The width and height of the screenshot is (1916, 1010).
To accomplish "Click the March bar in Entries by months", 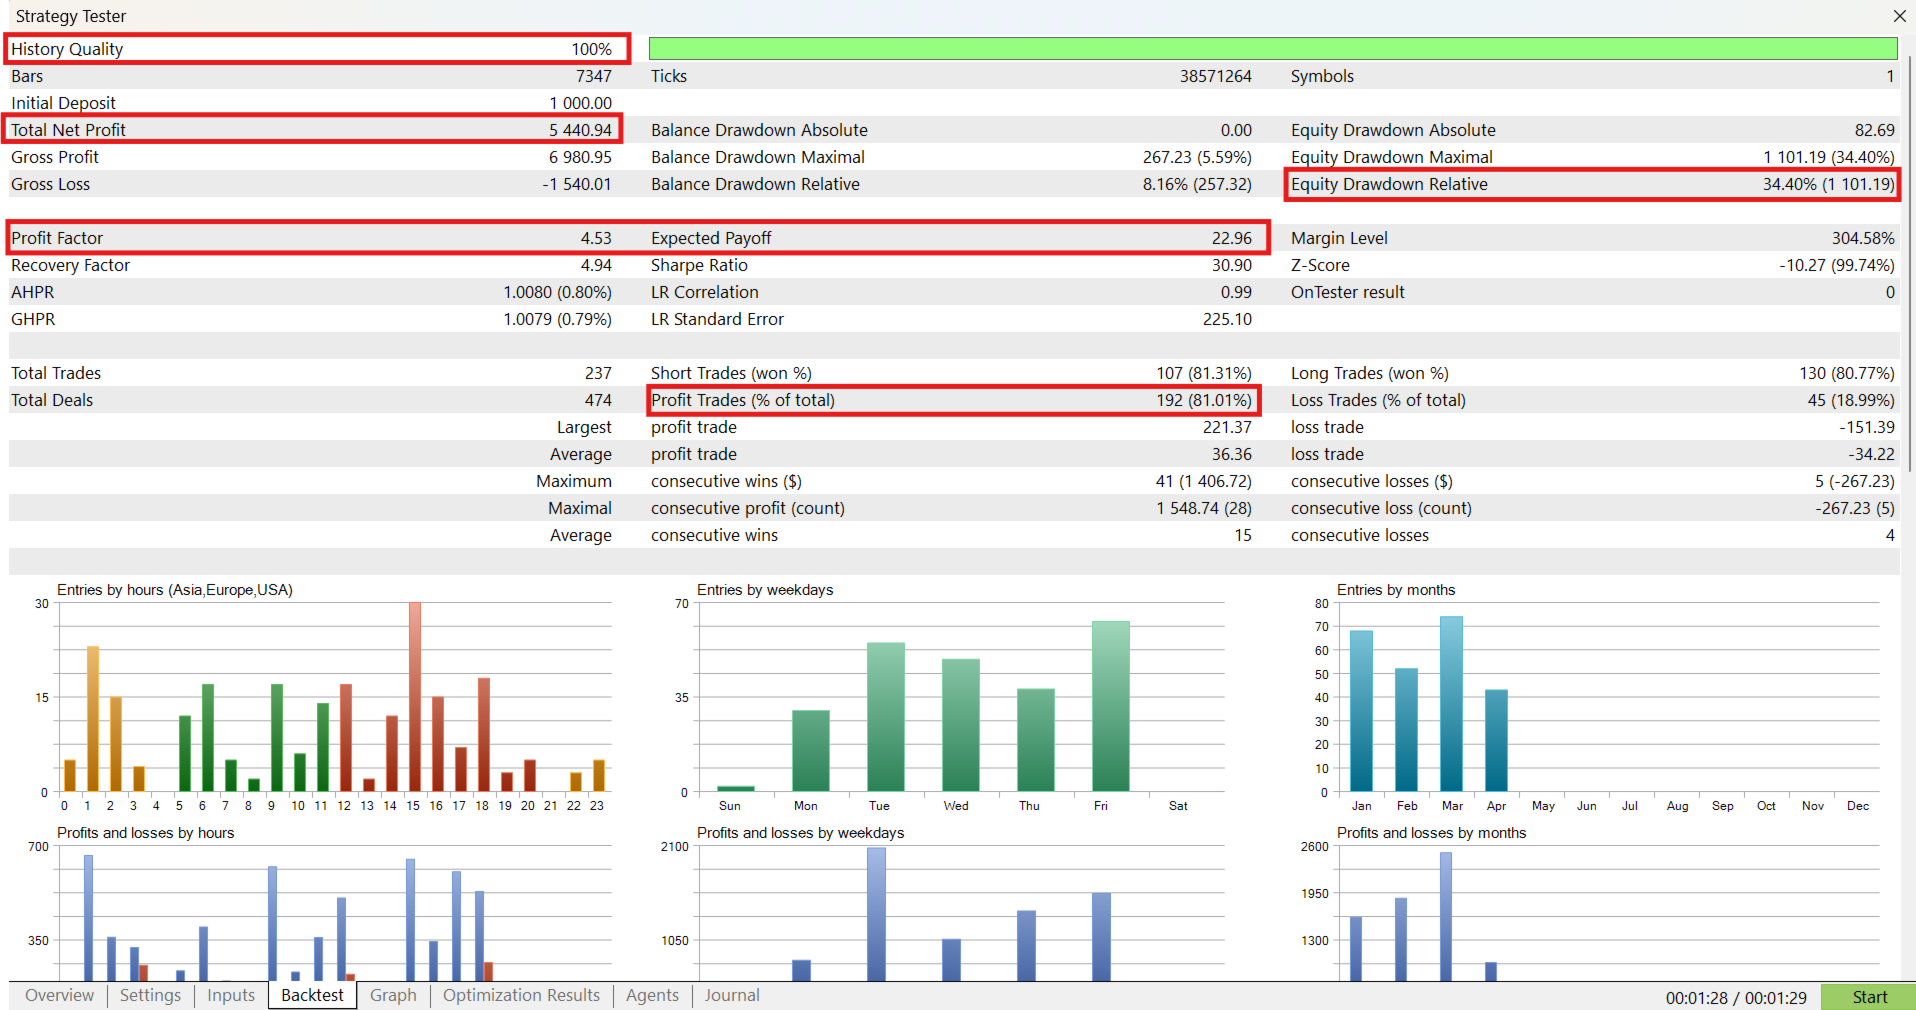I will coord(1451,704).
